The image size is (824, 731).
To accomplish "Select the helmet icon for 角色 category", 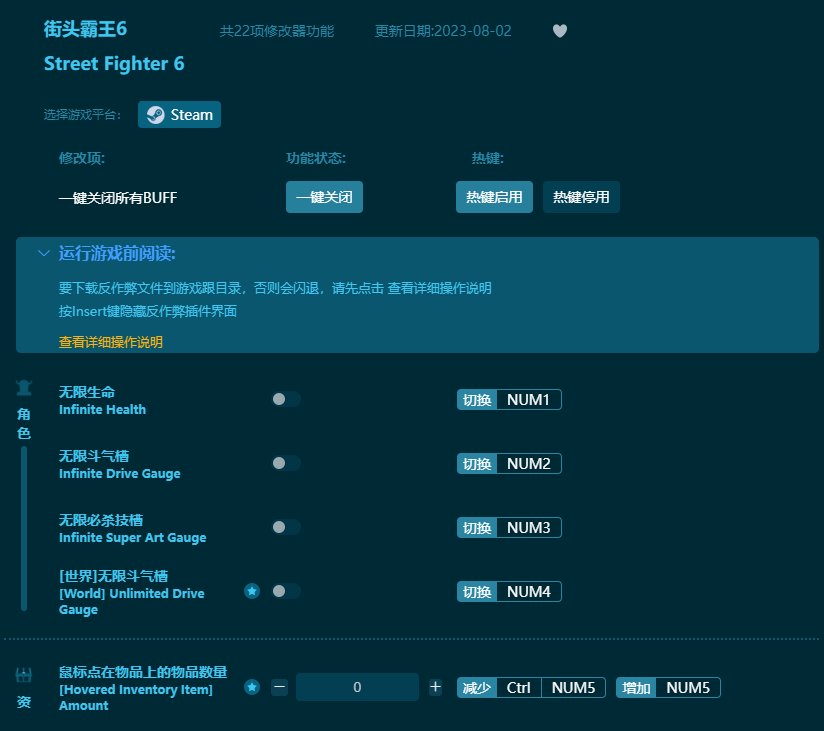I will 24,389.
